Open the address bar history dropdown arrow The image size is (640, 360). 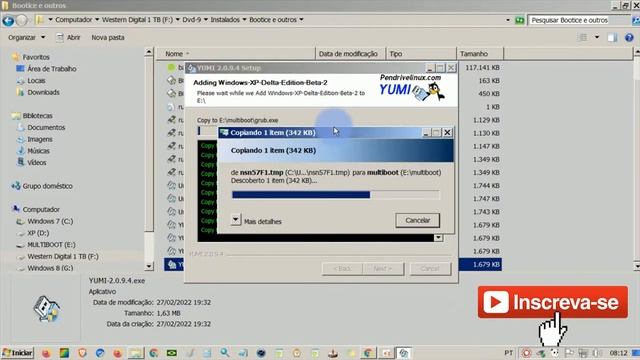tap(508, 20)
